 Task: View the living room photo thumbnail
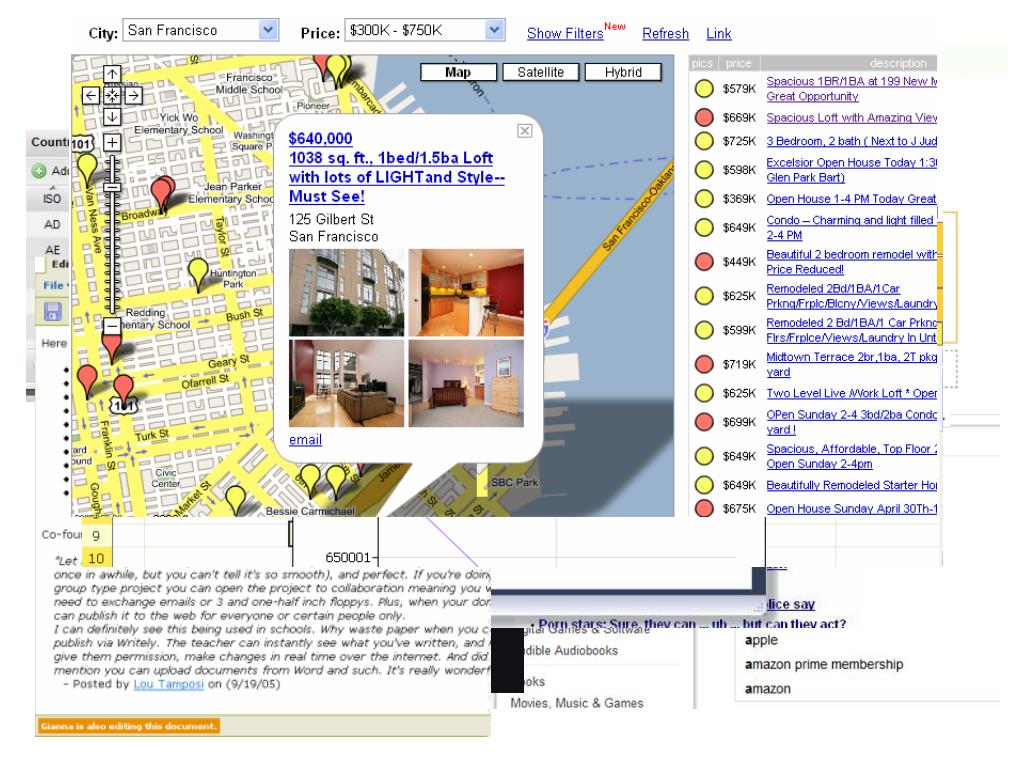click(346, 383)
